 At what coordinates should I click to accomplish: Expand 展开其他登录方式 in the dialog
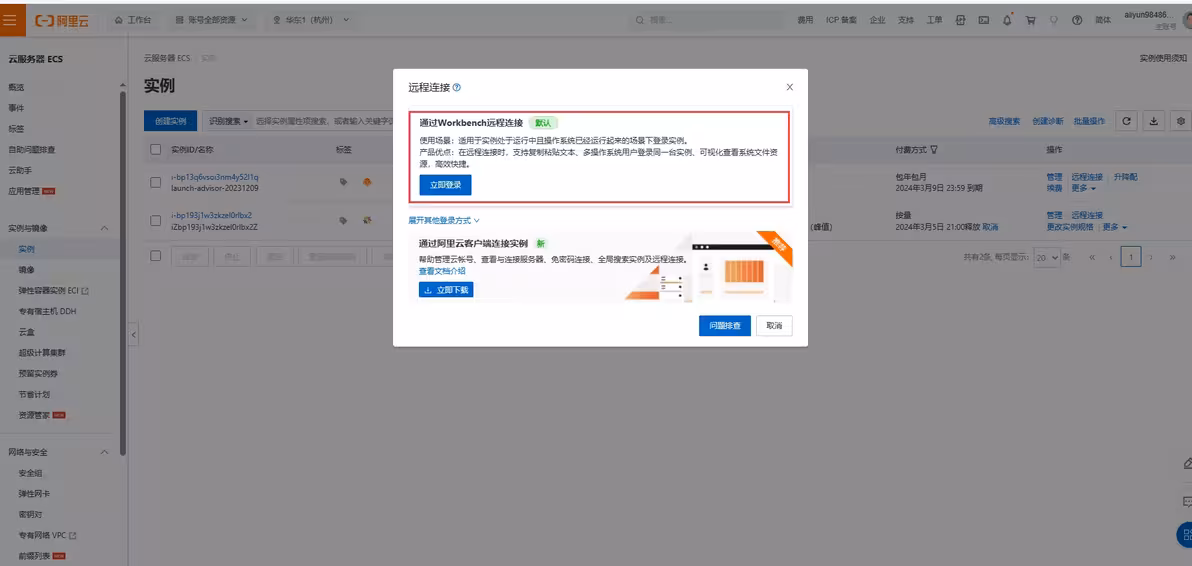click(444, 220)
